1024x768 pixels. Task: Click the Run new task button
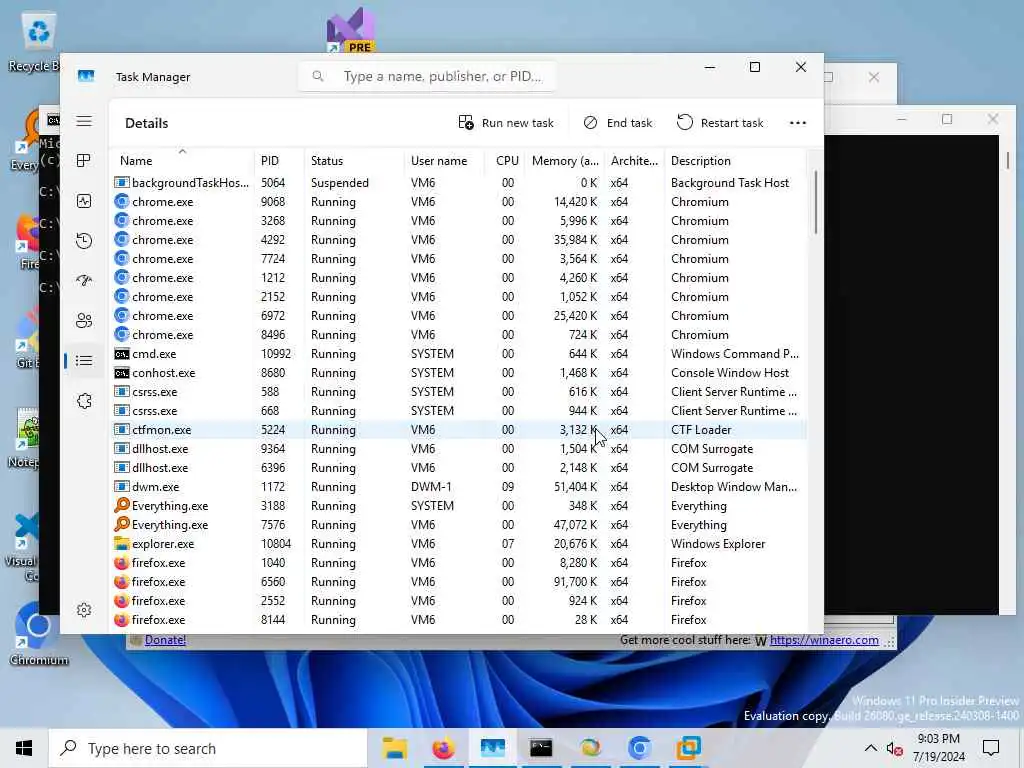tap(506, 123)
